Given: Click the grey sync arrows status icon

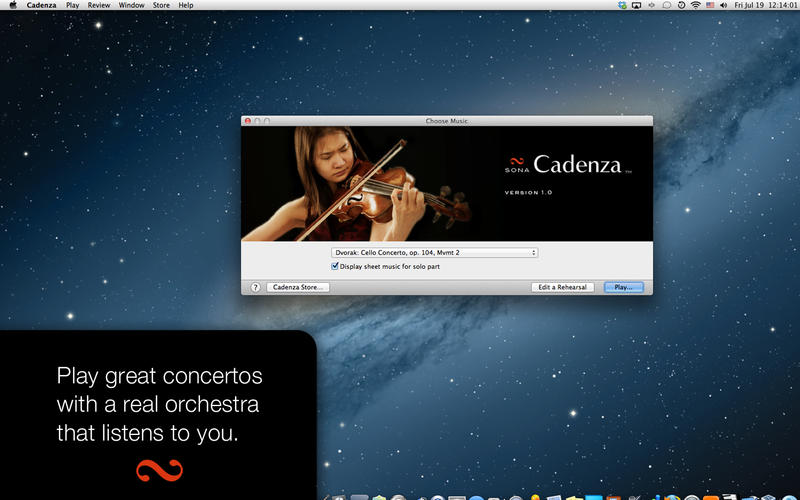Looking at the screenshot, I should [x=652, y=5].
